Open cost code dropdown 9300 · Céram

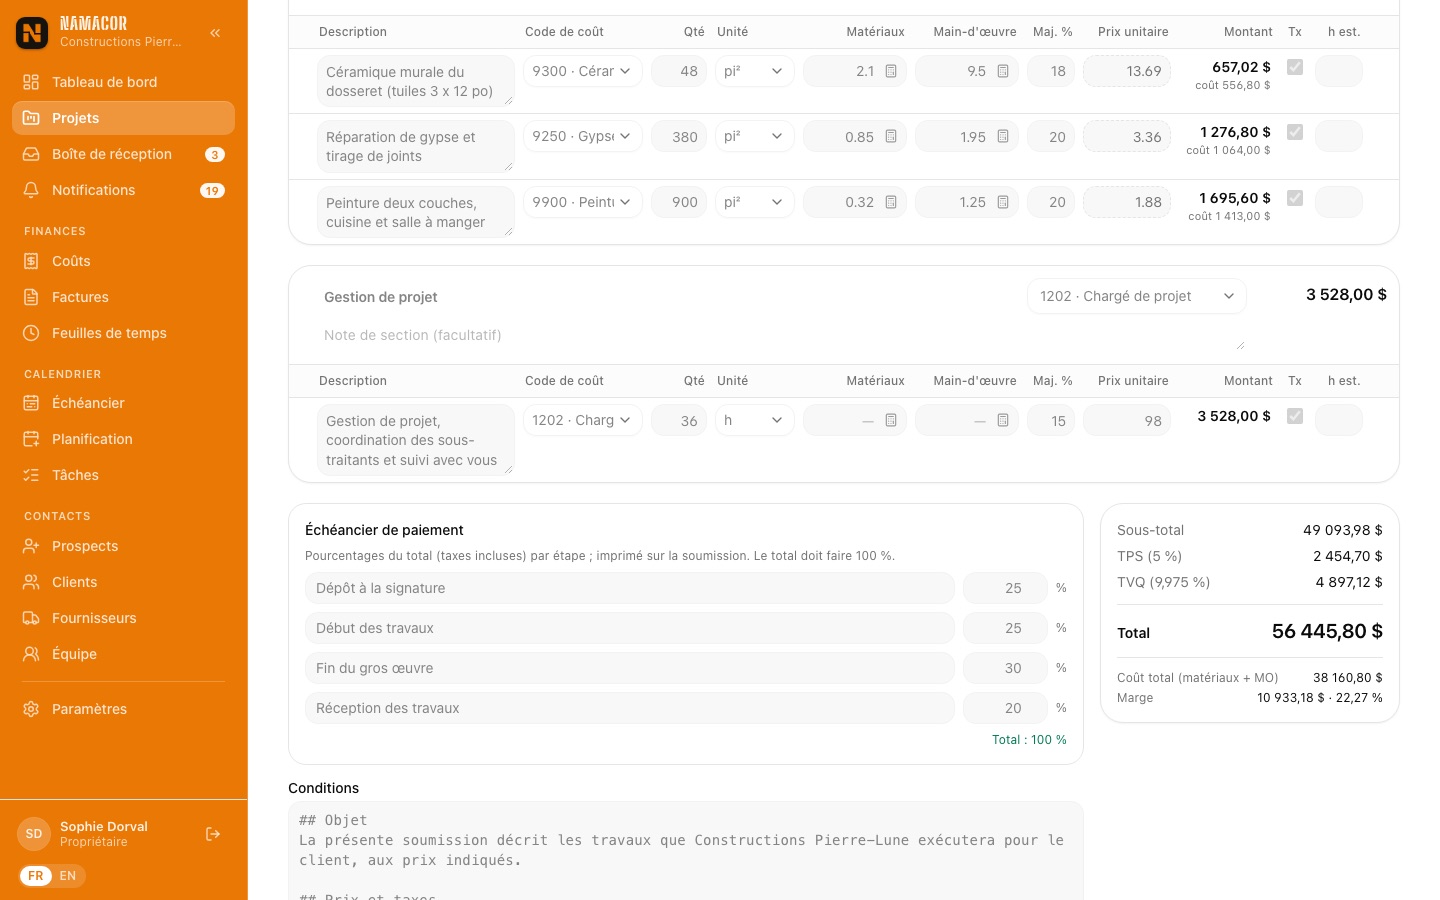(582, 71)
